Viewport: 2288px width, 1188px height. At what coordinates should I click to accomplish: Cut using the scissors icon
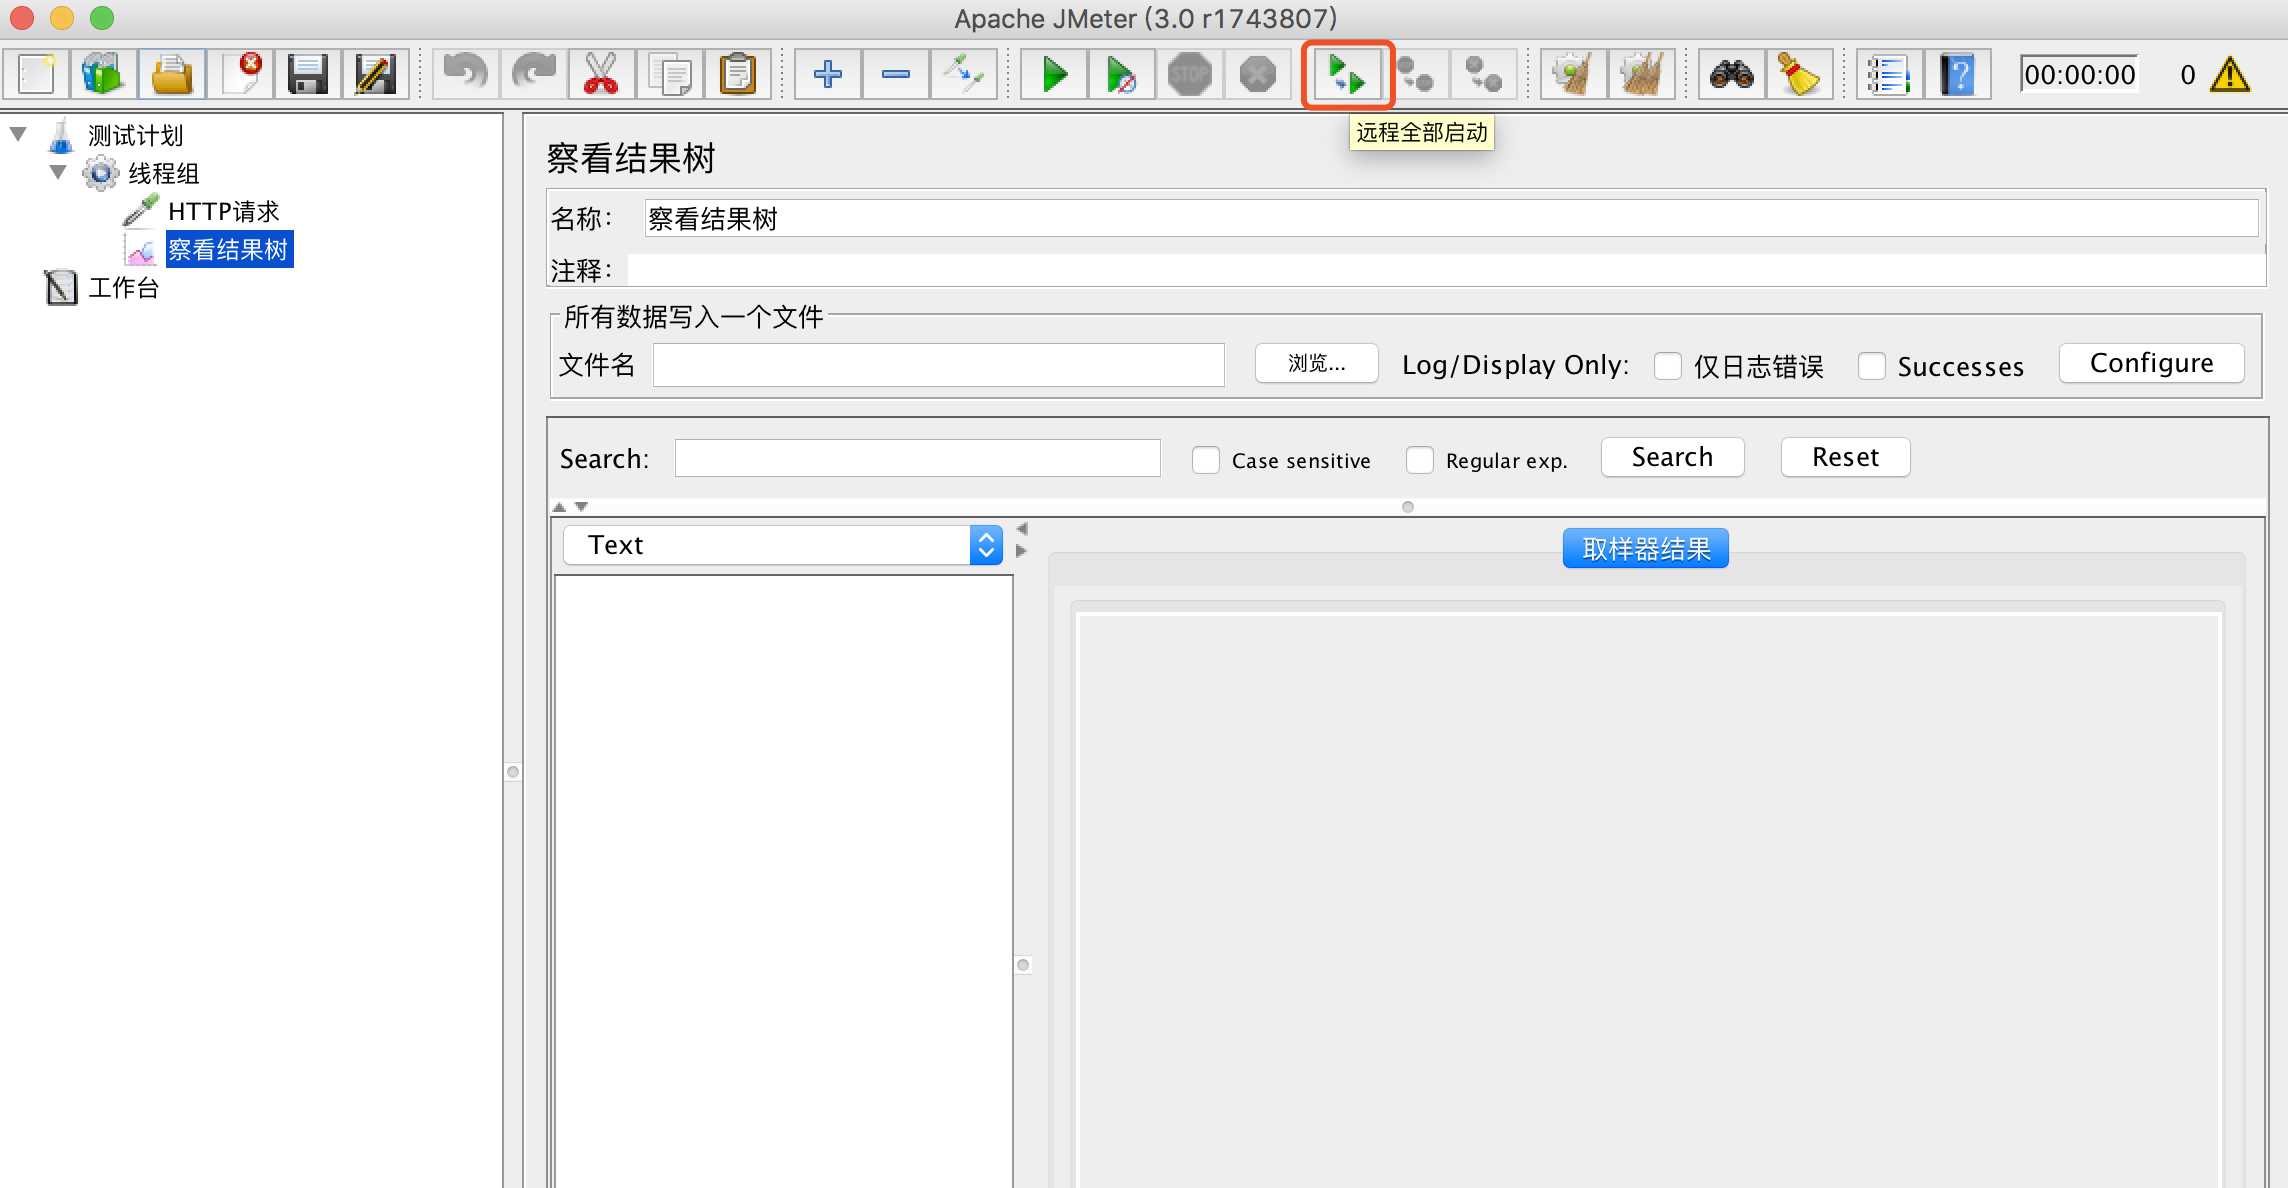[x=601, y=74]
